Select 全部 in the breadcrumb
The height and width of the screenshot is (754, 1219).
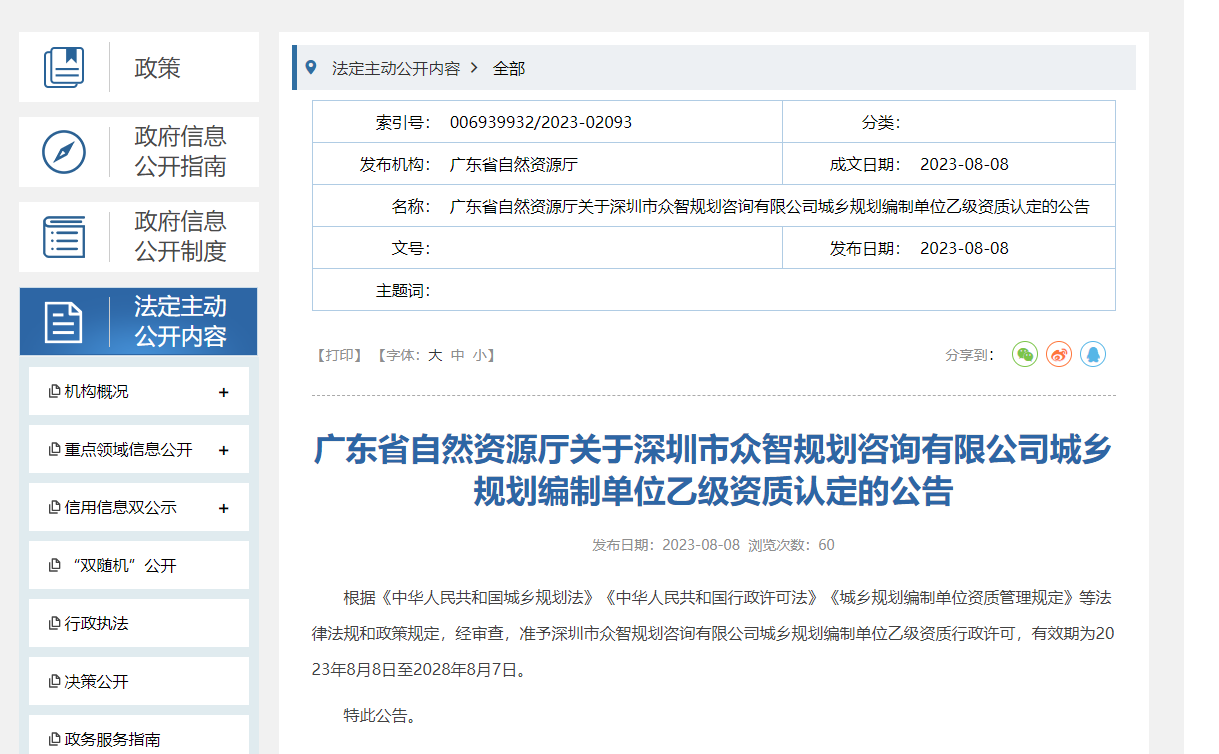507,67
